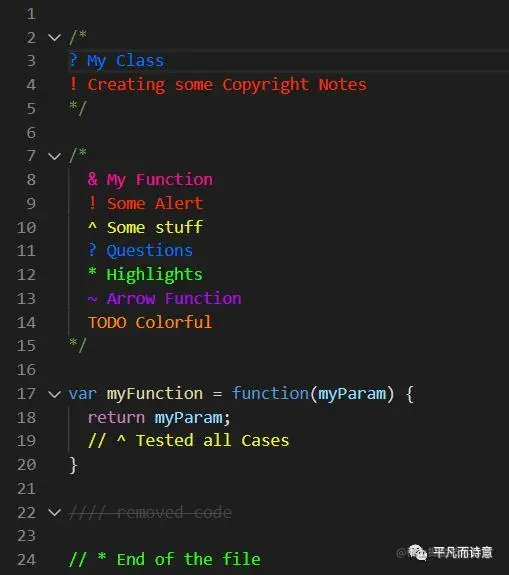Click the 'function' keyword on line 17
Image resolution: width=509 pixels, height=575 pixels.
click(270, 393)
